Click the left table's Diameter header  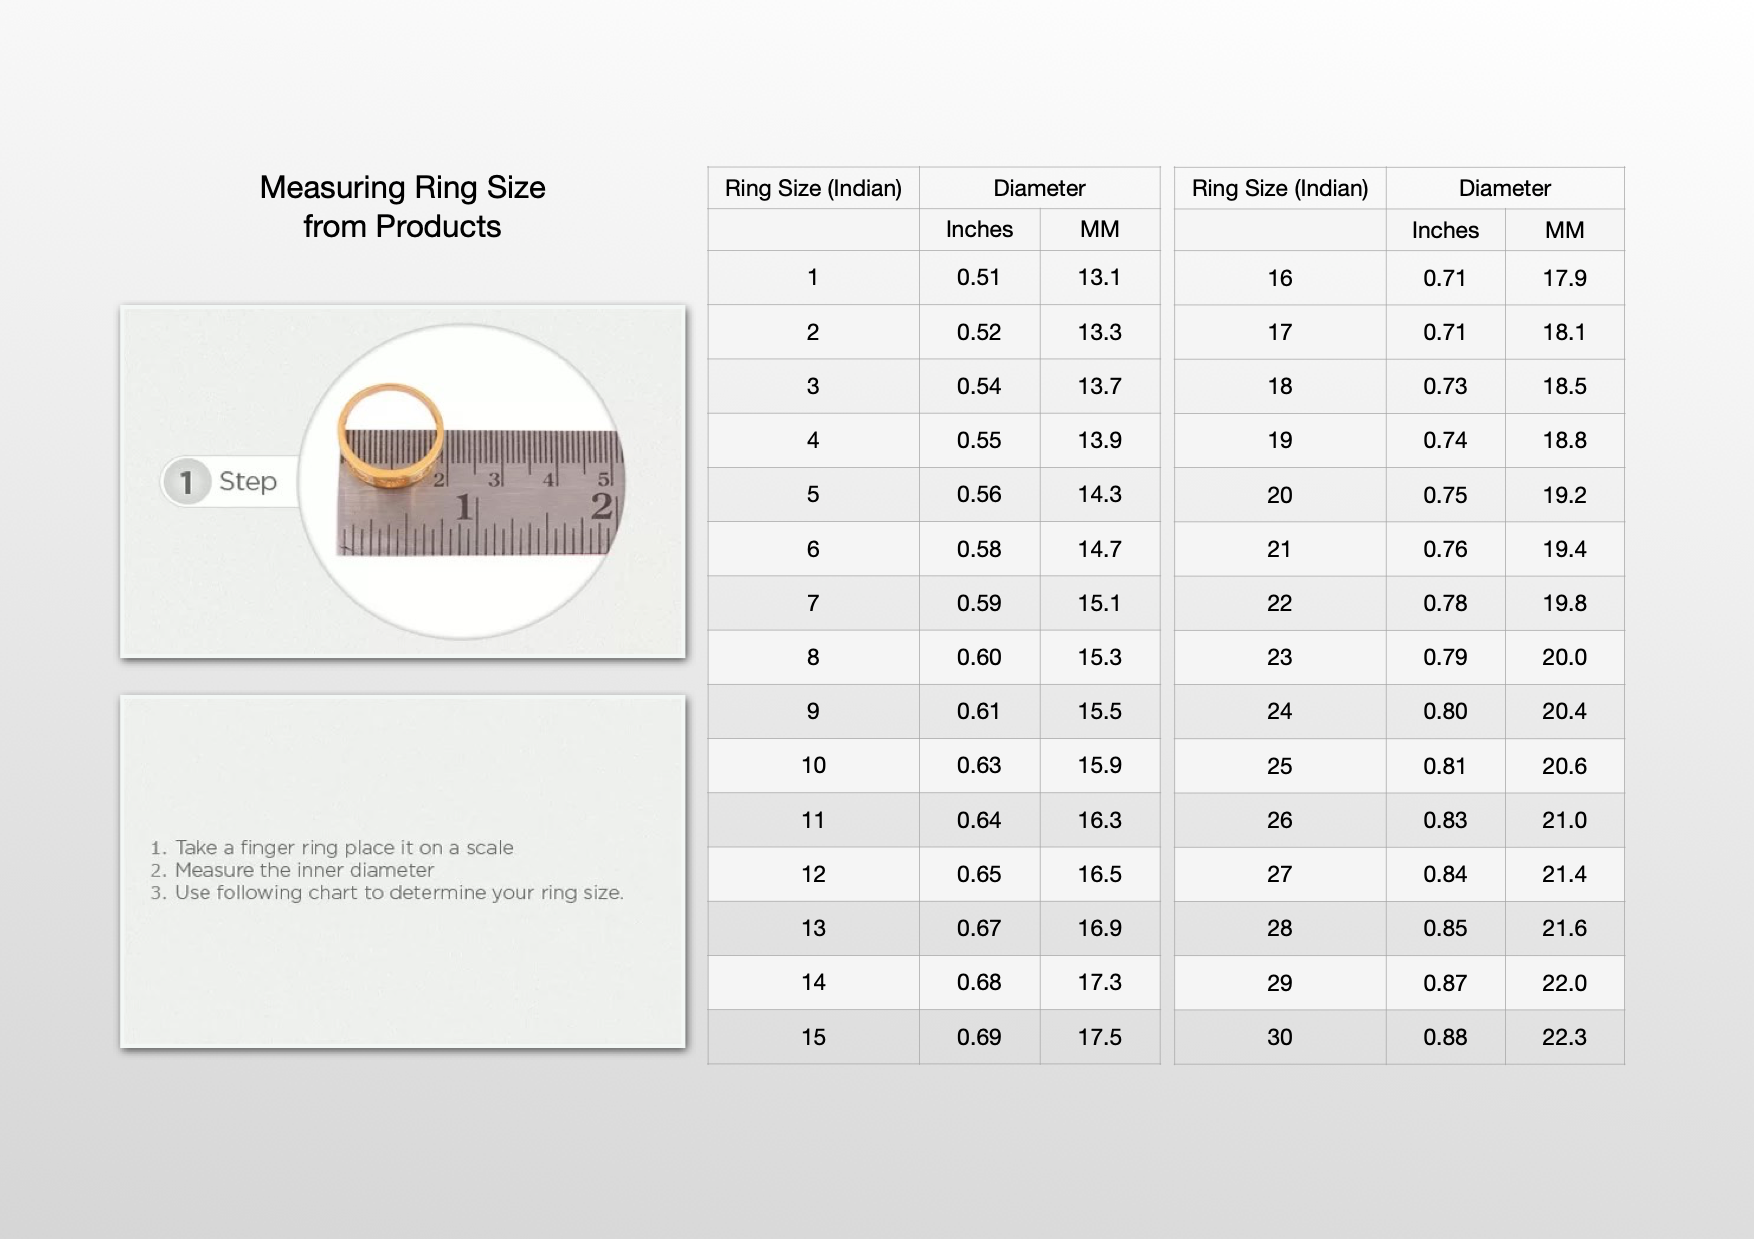(1039, 188)
